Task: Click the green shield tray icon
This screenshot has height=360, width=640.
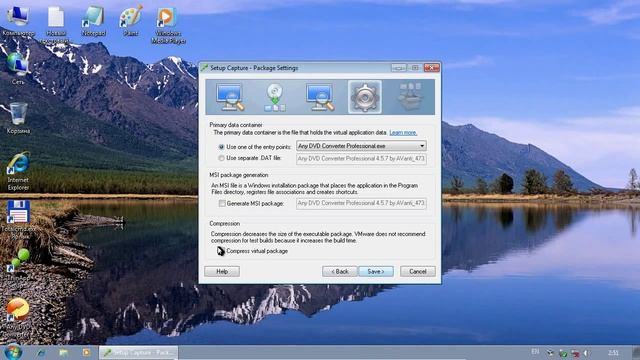Action: [x=563, y=353]
